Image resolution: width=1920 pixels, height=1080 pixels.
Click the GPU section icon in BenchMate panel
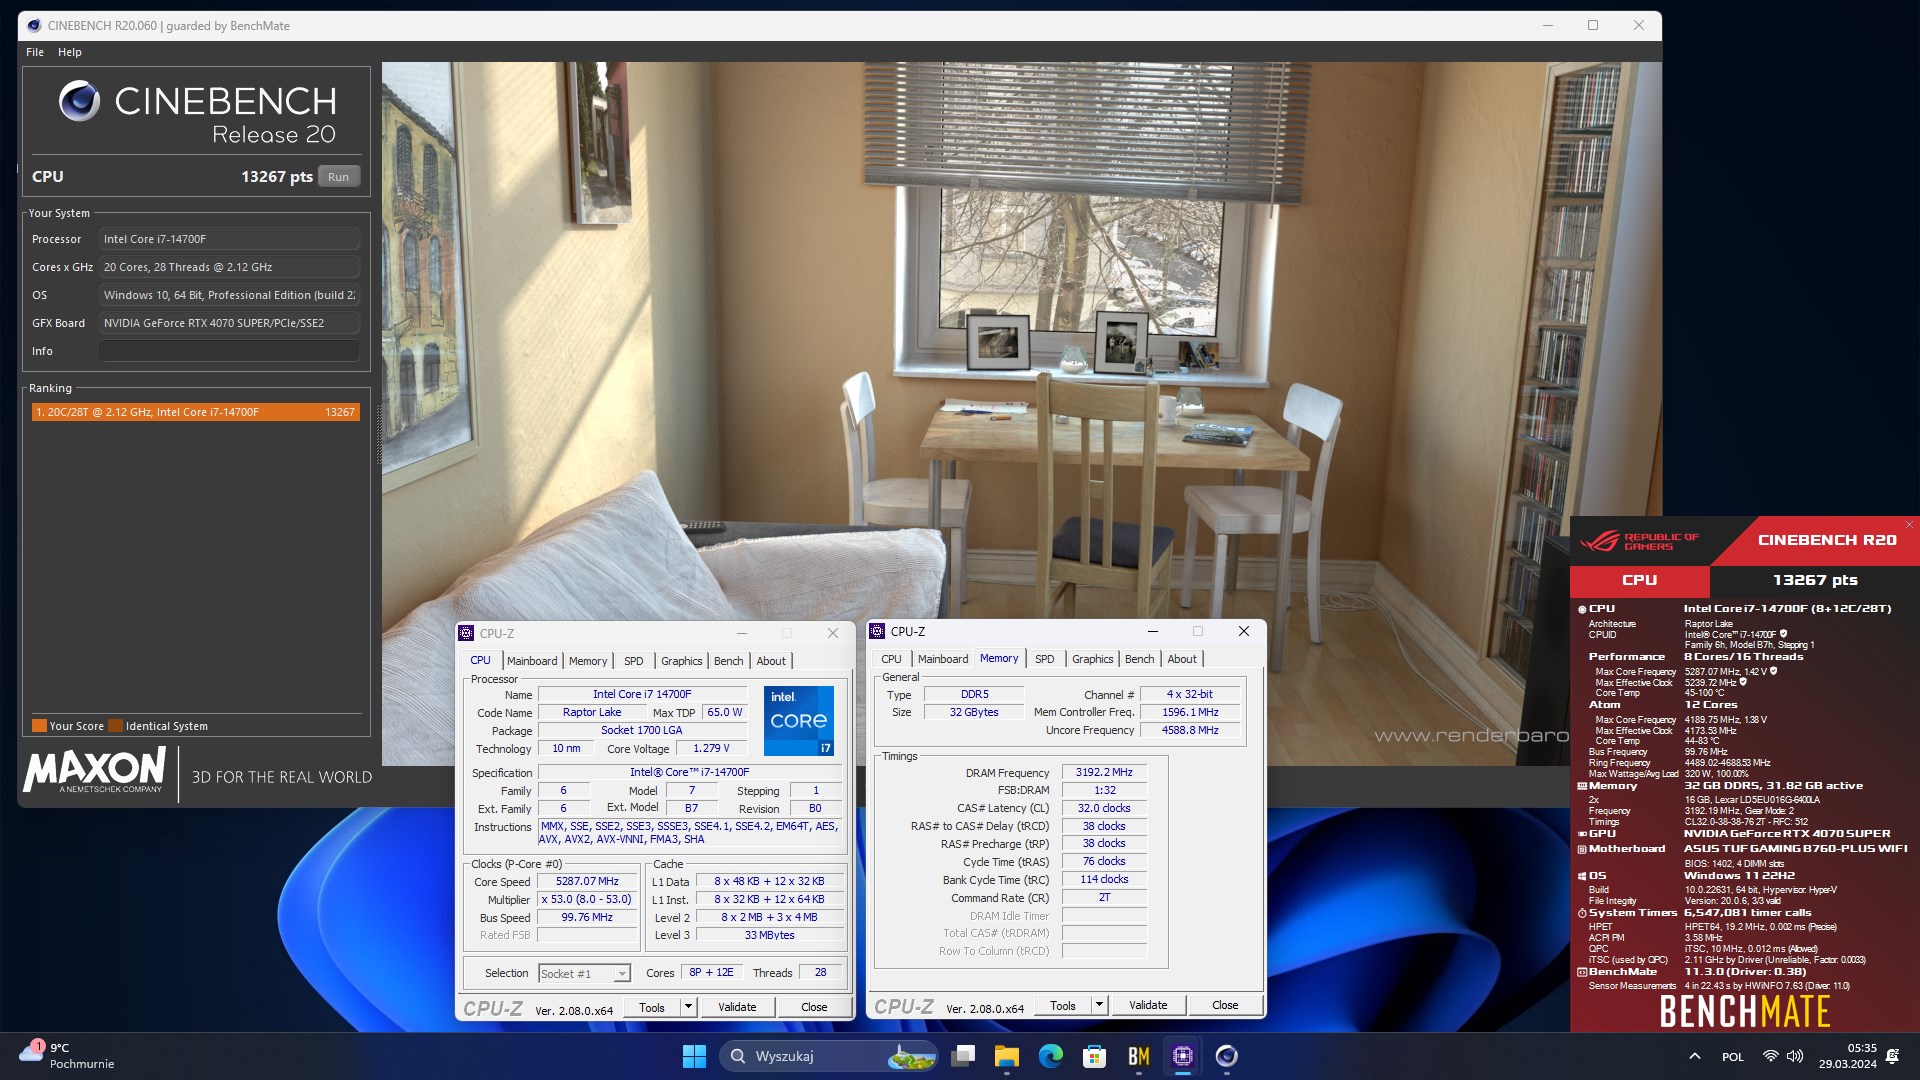tap(1582, 834)
